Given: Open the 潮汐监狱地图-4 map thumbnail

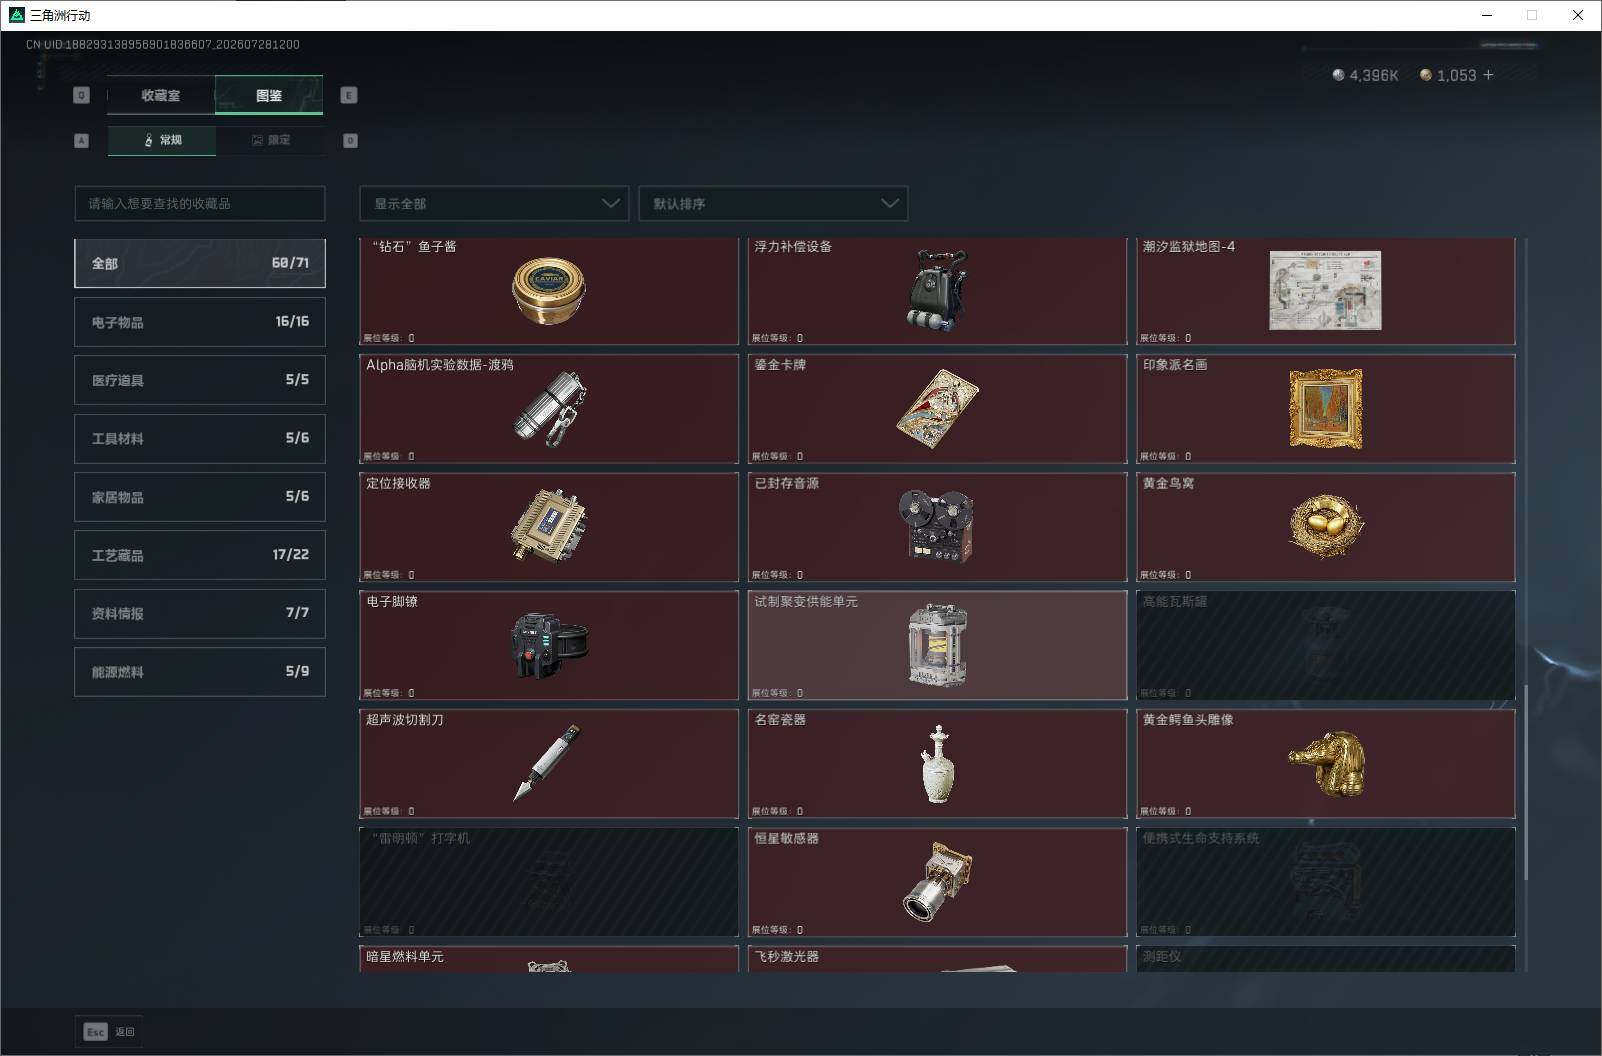Looking at the screenshot, I should click(x=1325, y=290).
